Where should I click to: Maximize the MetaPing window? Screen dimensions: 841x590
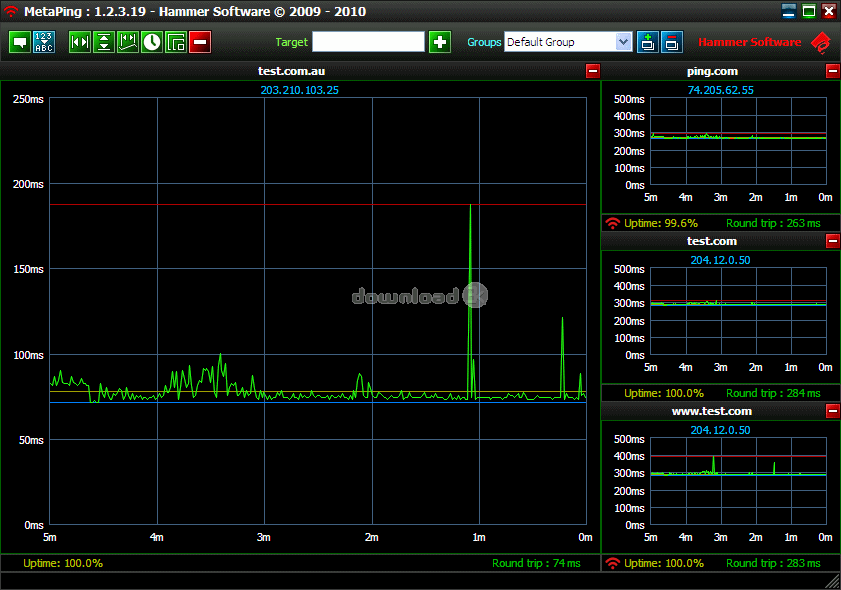pyautogui.click(x=809, y=11)
